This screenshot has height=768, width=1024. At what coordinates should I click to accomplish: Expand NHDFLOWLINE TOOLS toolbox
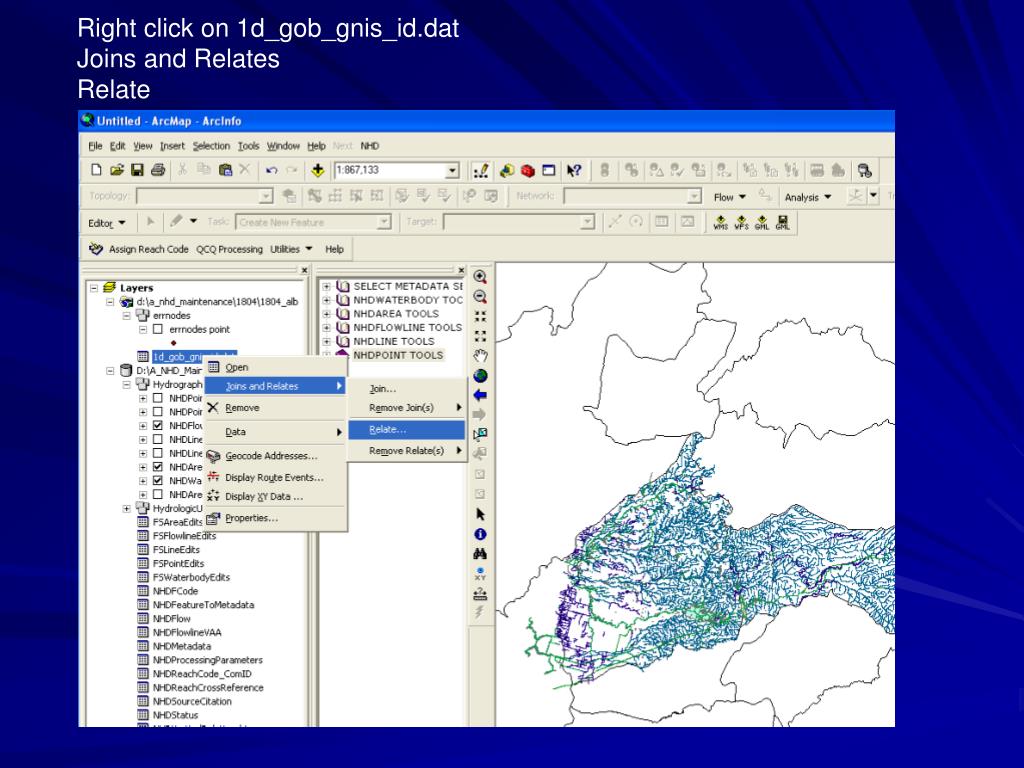point(326,328)
